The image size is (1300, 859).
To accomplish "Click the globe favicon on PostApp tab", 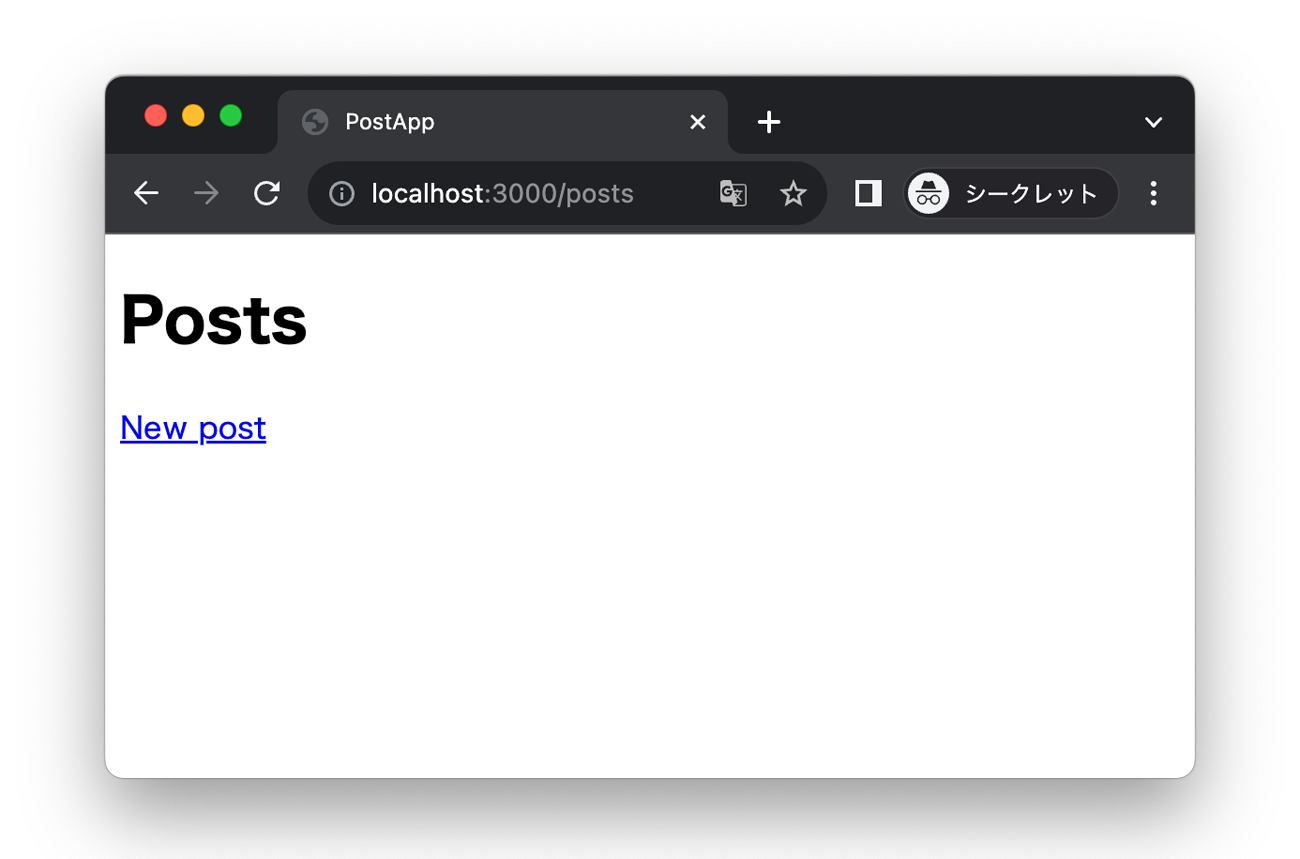I will [315, 122].
